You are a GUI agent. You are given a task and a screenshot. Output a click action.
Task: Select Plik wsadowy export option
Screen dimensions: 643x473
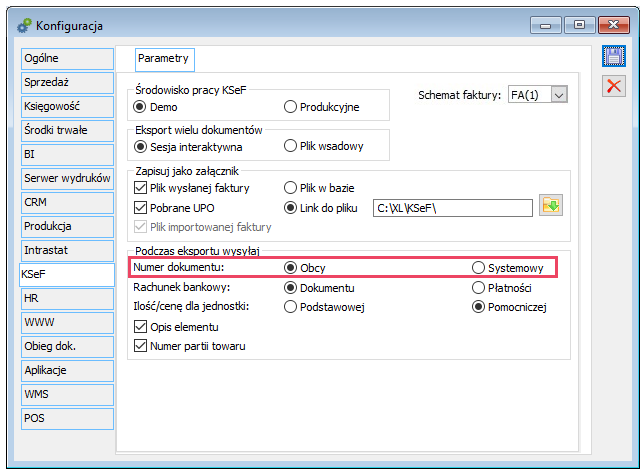(x=290, y=146)
